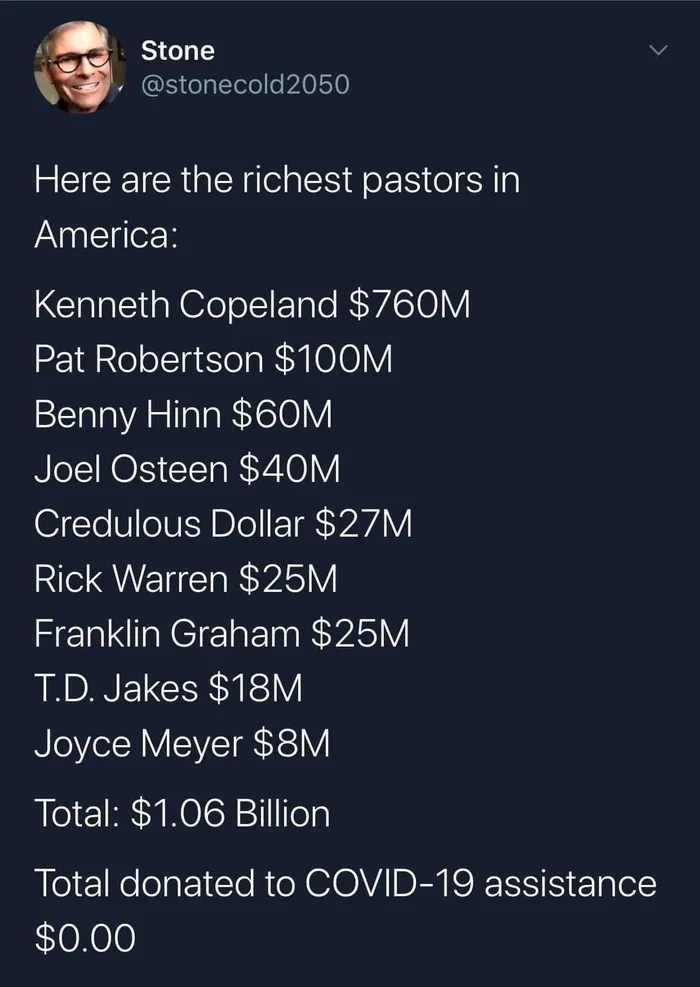Click the Total: $1.06 Billion line

click(183, 813)
